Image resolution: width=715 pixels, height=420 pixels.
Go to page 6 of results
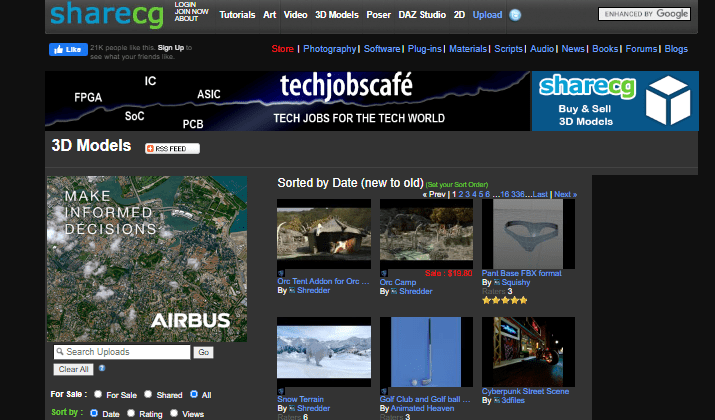click(x=487, y=194)
